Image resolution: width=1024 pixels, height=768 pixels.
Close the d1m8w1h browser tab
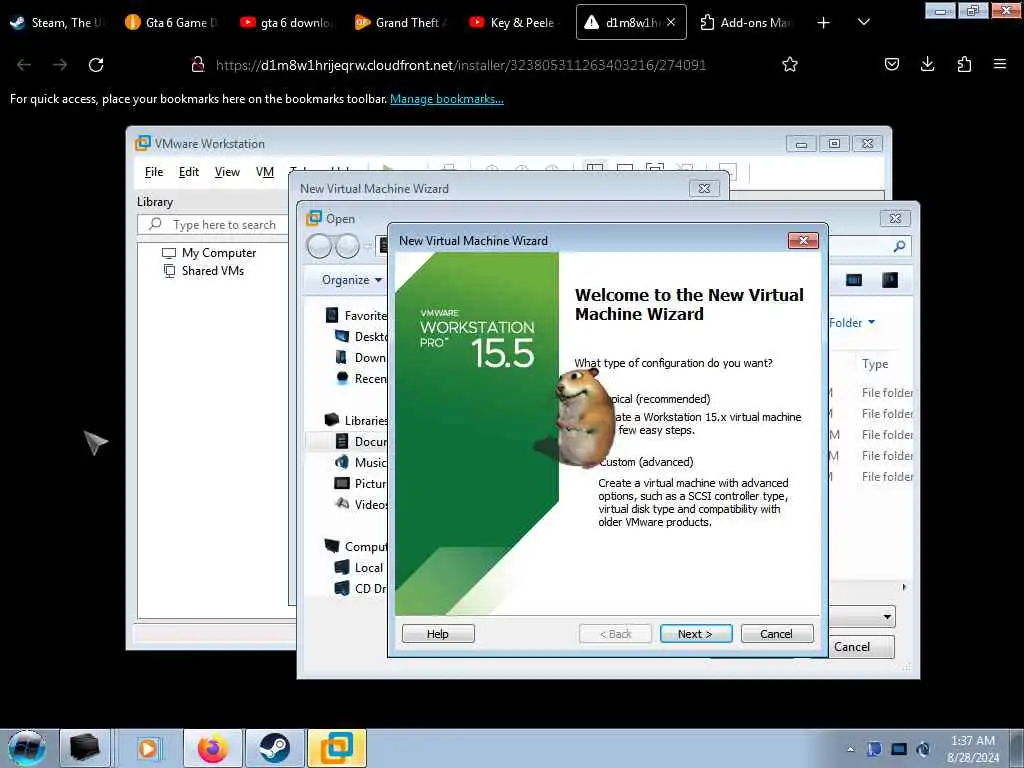[671, 22]
